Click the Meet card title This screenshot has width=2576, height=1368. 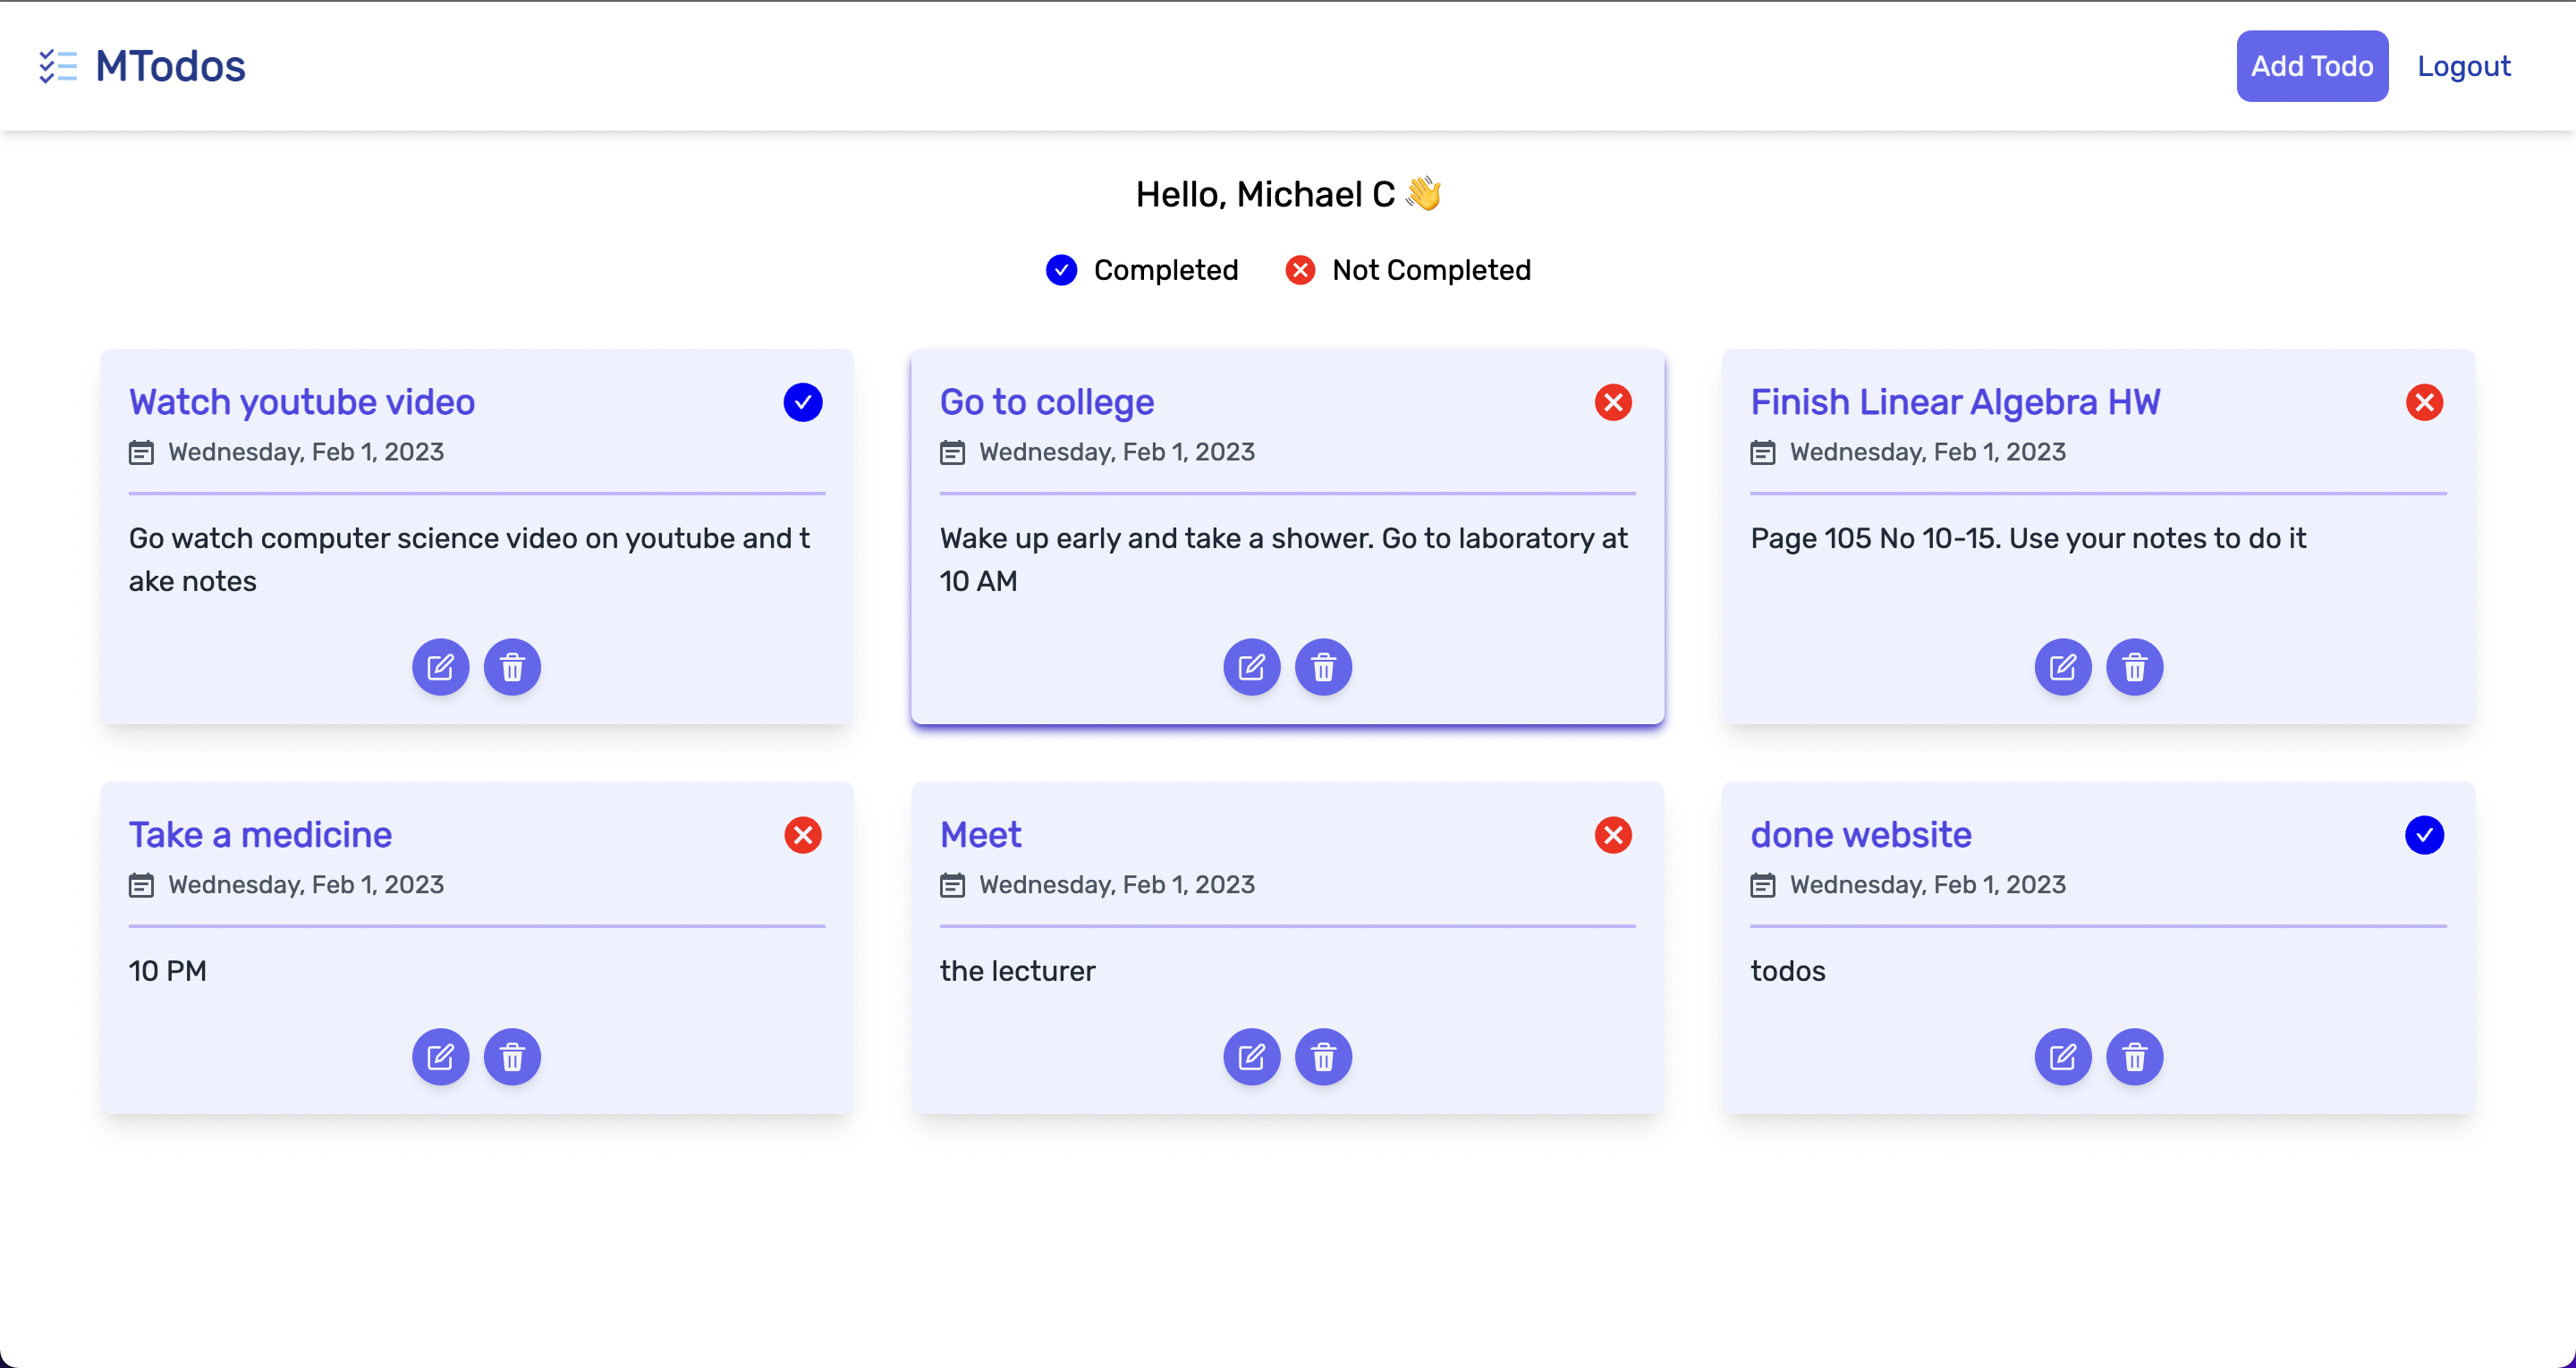pyautogui.click(x=981, y=835)
